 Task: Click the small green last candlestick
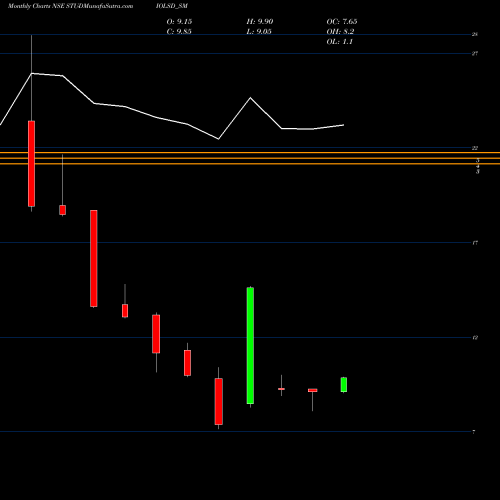click(x=344, y=385)
